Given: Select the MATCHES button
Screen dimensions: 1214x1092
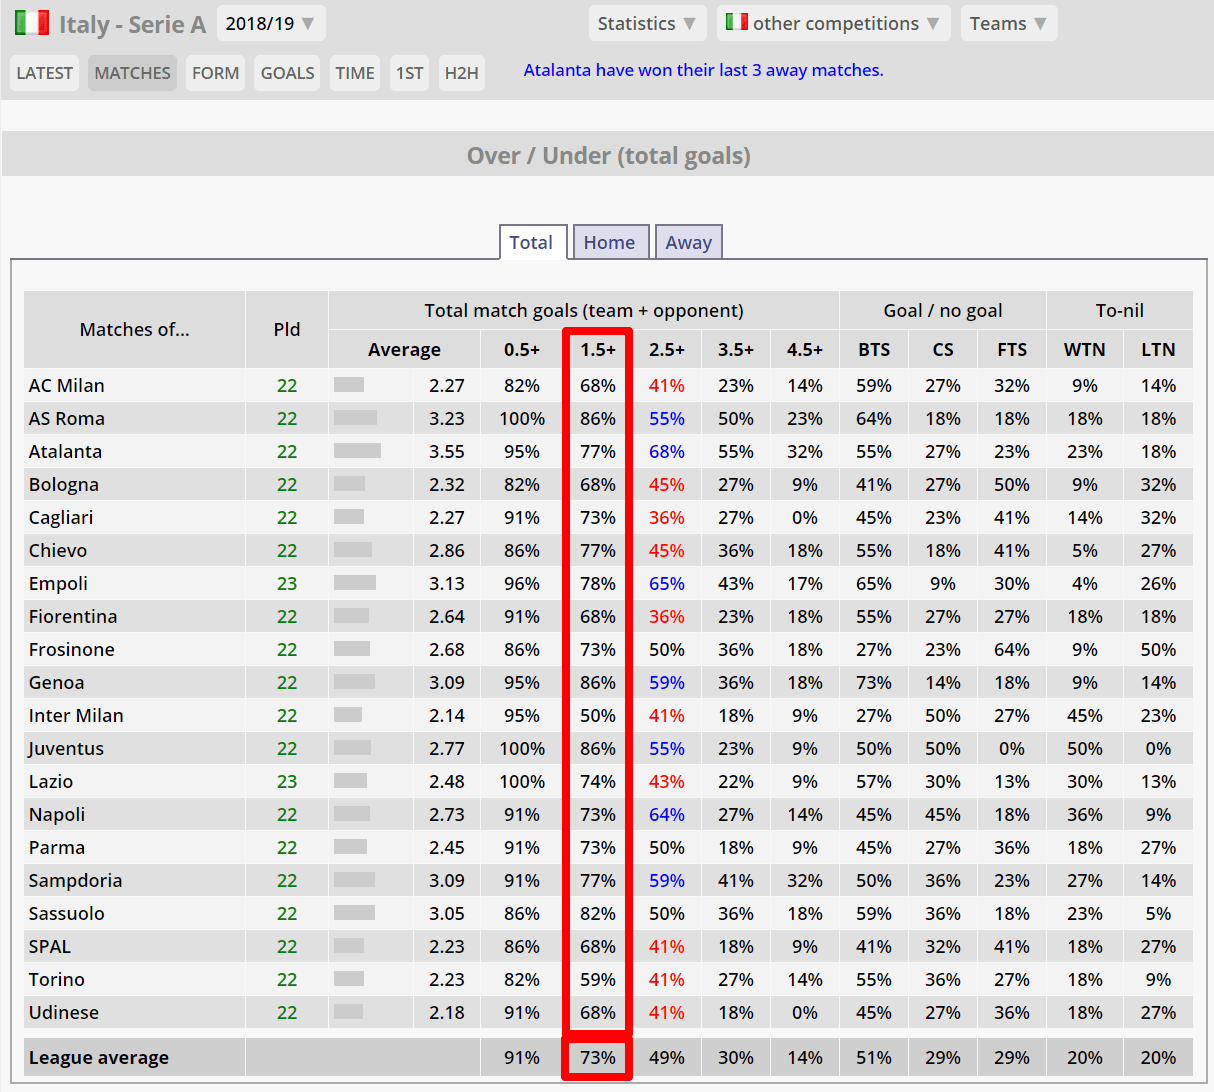Looking at the screenshot, I should tap(132, 73).
